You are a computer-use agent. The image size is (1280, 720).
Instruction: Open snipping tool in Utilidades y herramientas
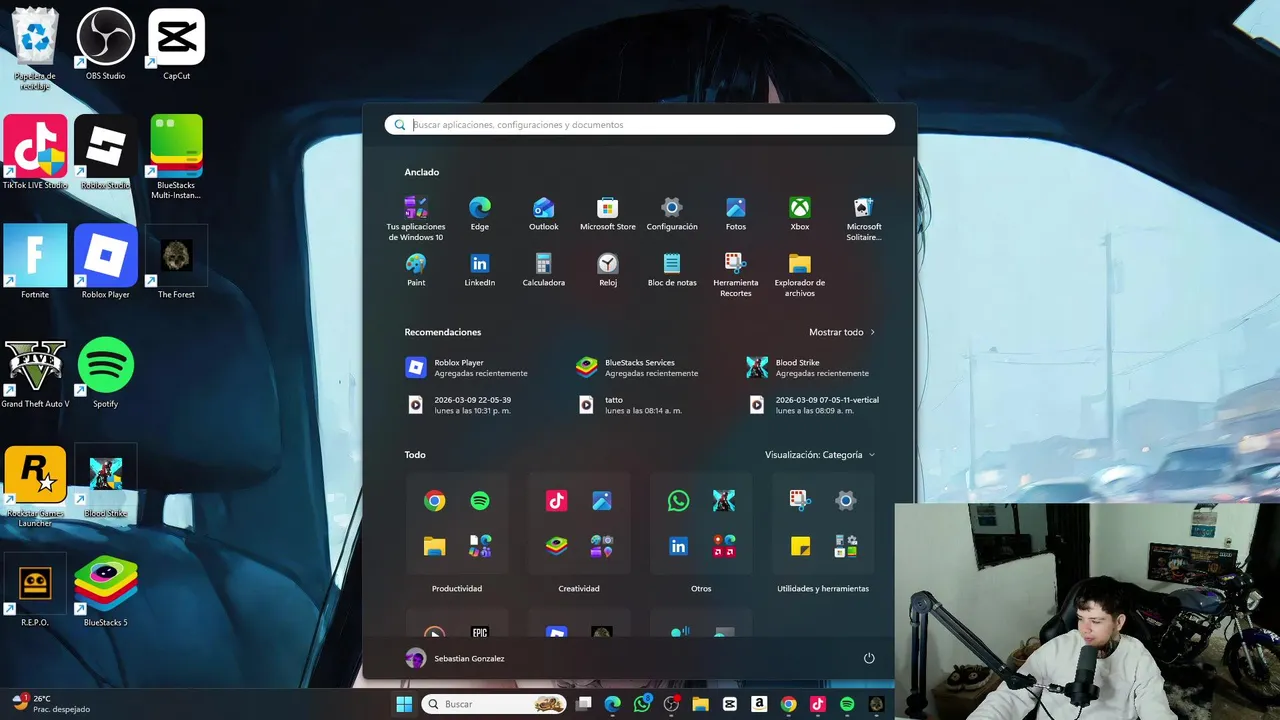pyautogui.click(x=800, y=501)
